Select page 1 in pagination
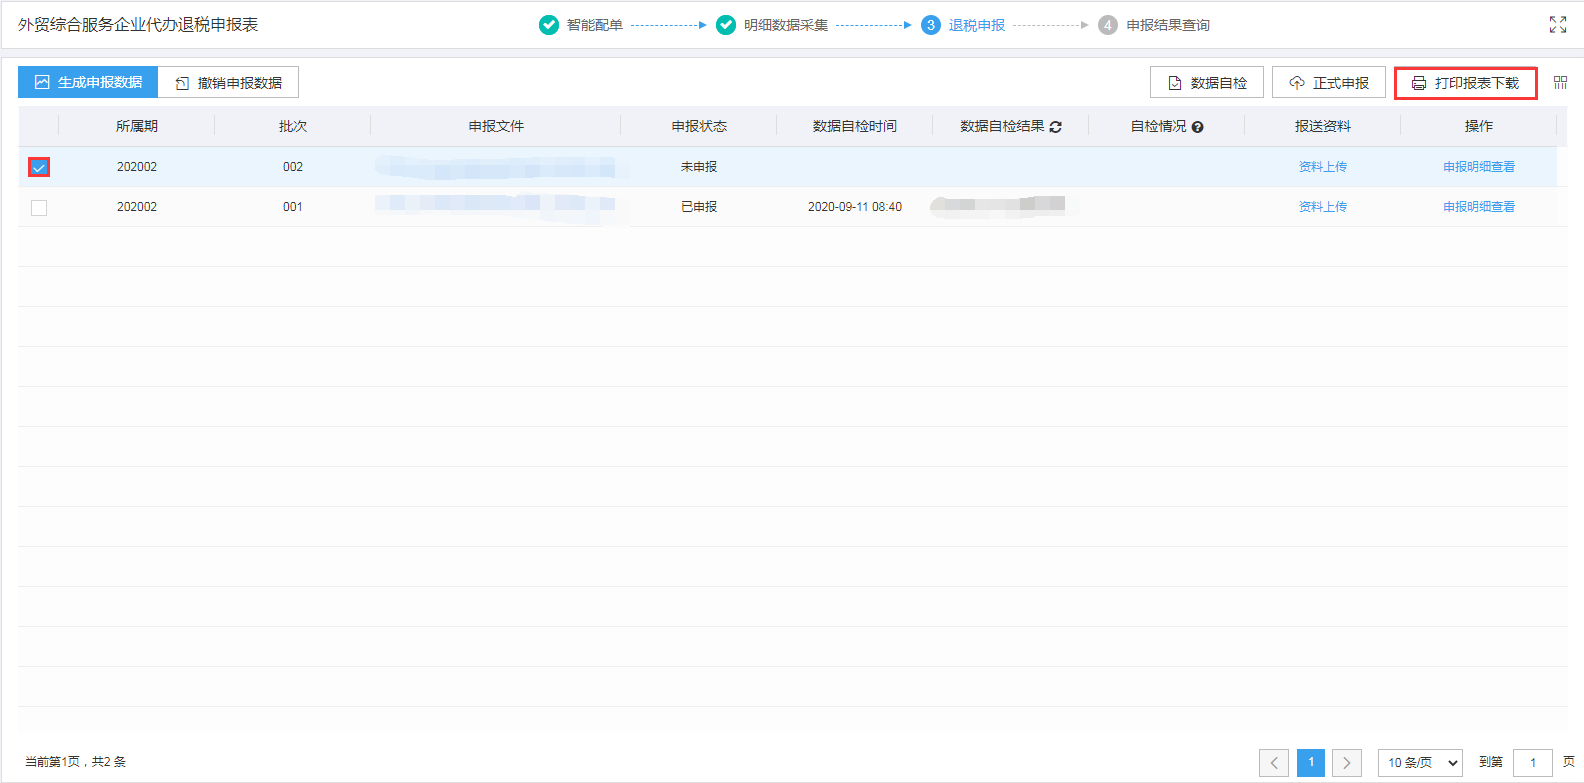Image resolution: width=1584 pixels, height=783 pixels. pyautogui.click(x=1311, y=763)
